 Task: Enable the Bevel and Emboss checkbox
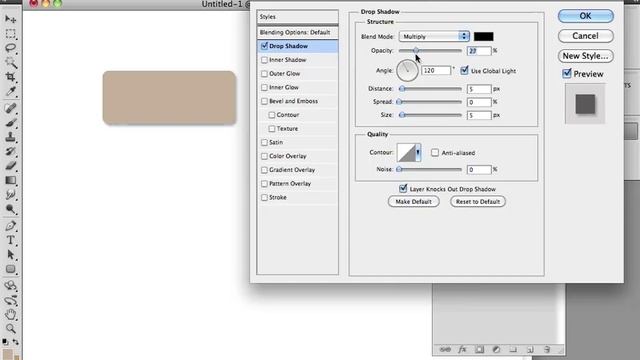(264, 101)
